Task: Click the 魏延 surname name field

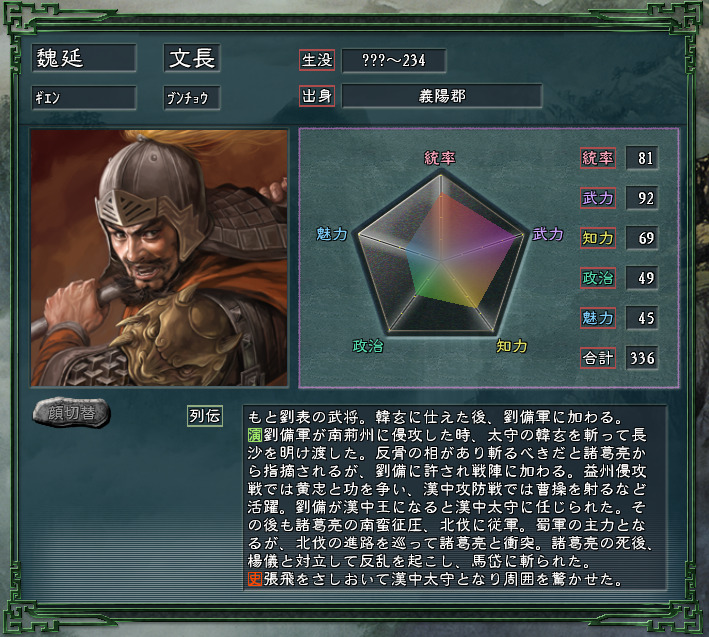Action: point(84,58)
